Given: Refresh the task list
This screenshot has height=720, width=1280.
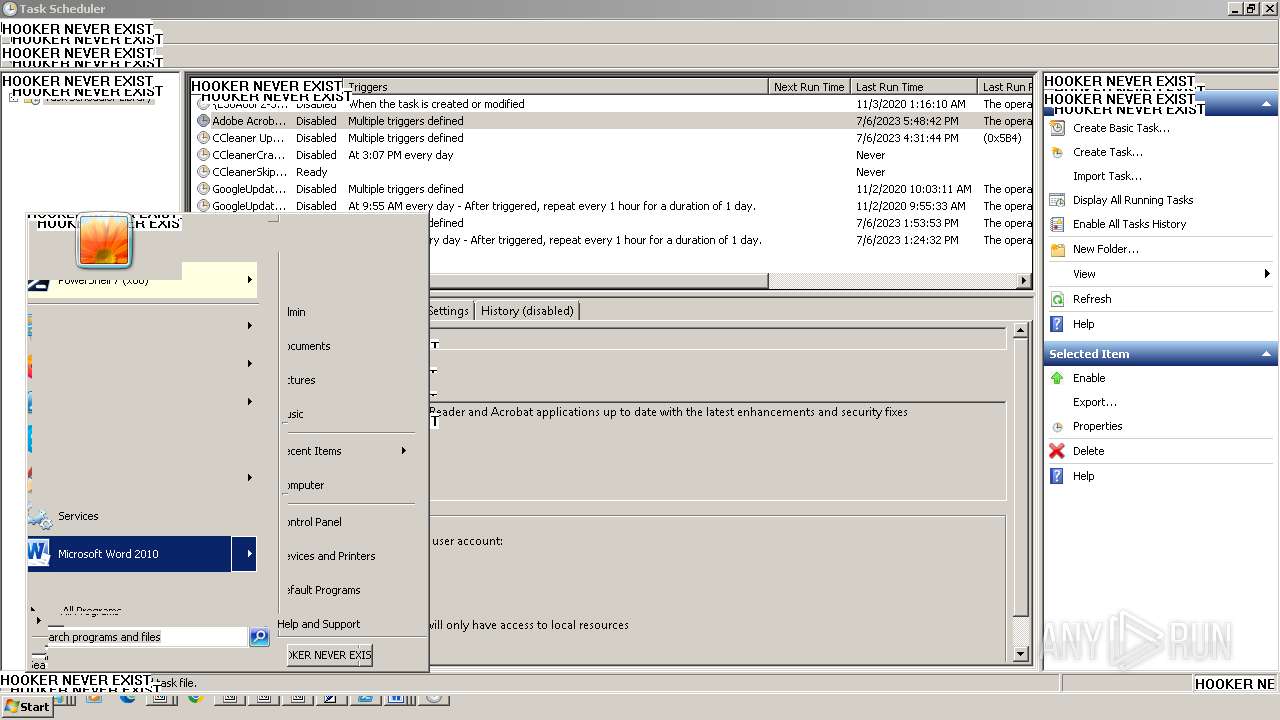Looking at the screenshot, I should [x=1092, y=299].
